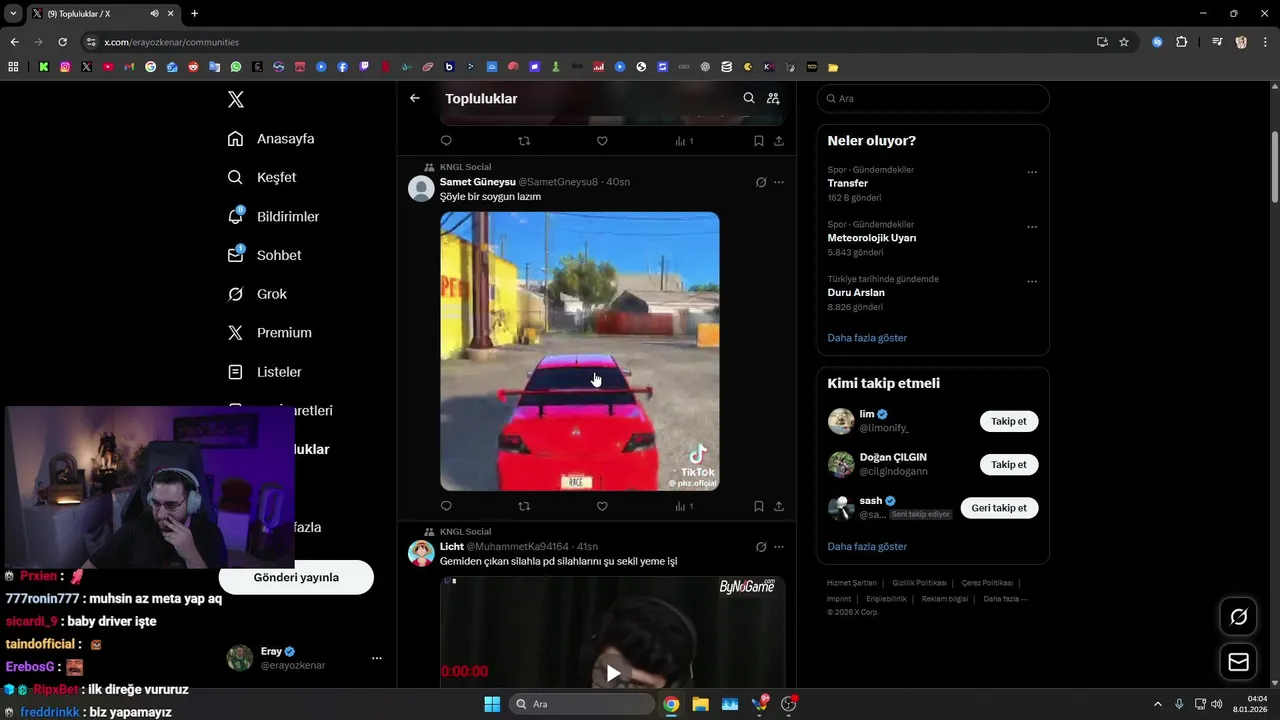This screenshot has height=720, width=1280.
Task: Click the Gönderi yayınla button
Action: tap(296, 577)
